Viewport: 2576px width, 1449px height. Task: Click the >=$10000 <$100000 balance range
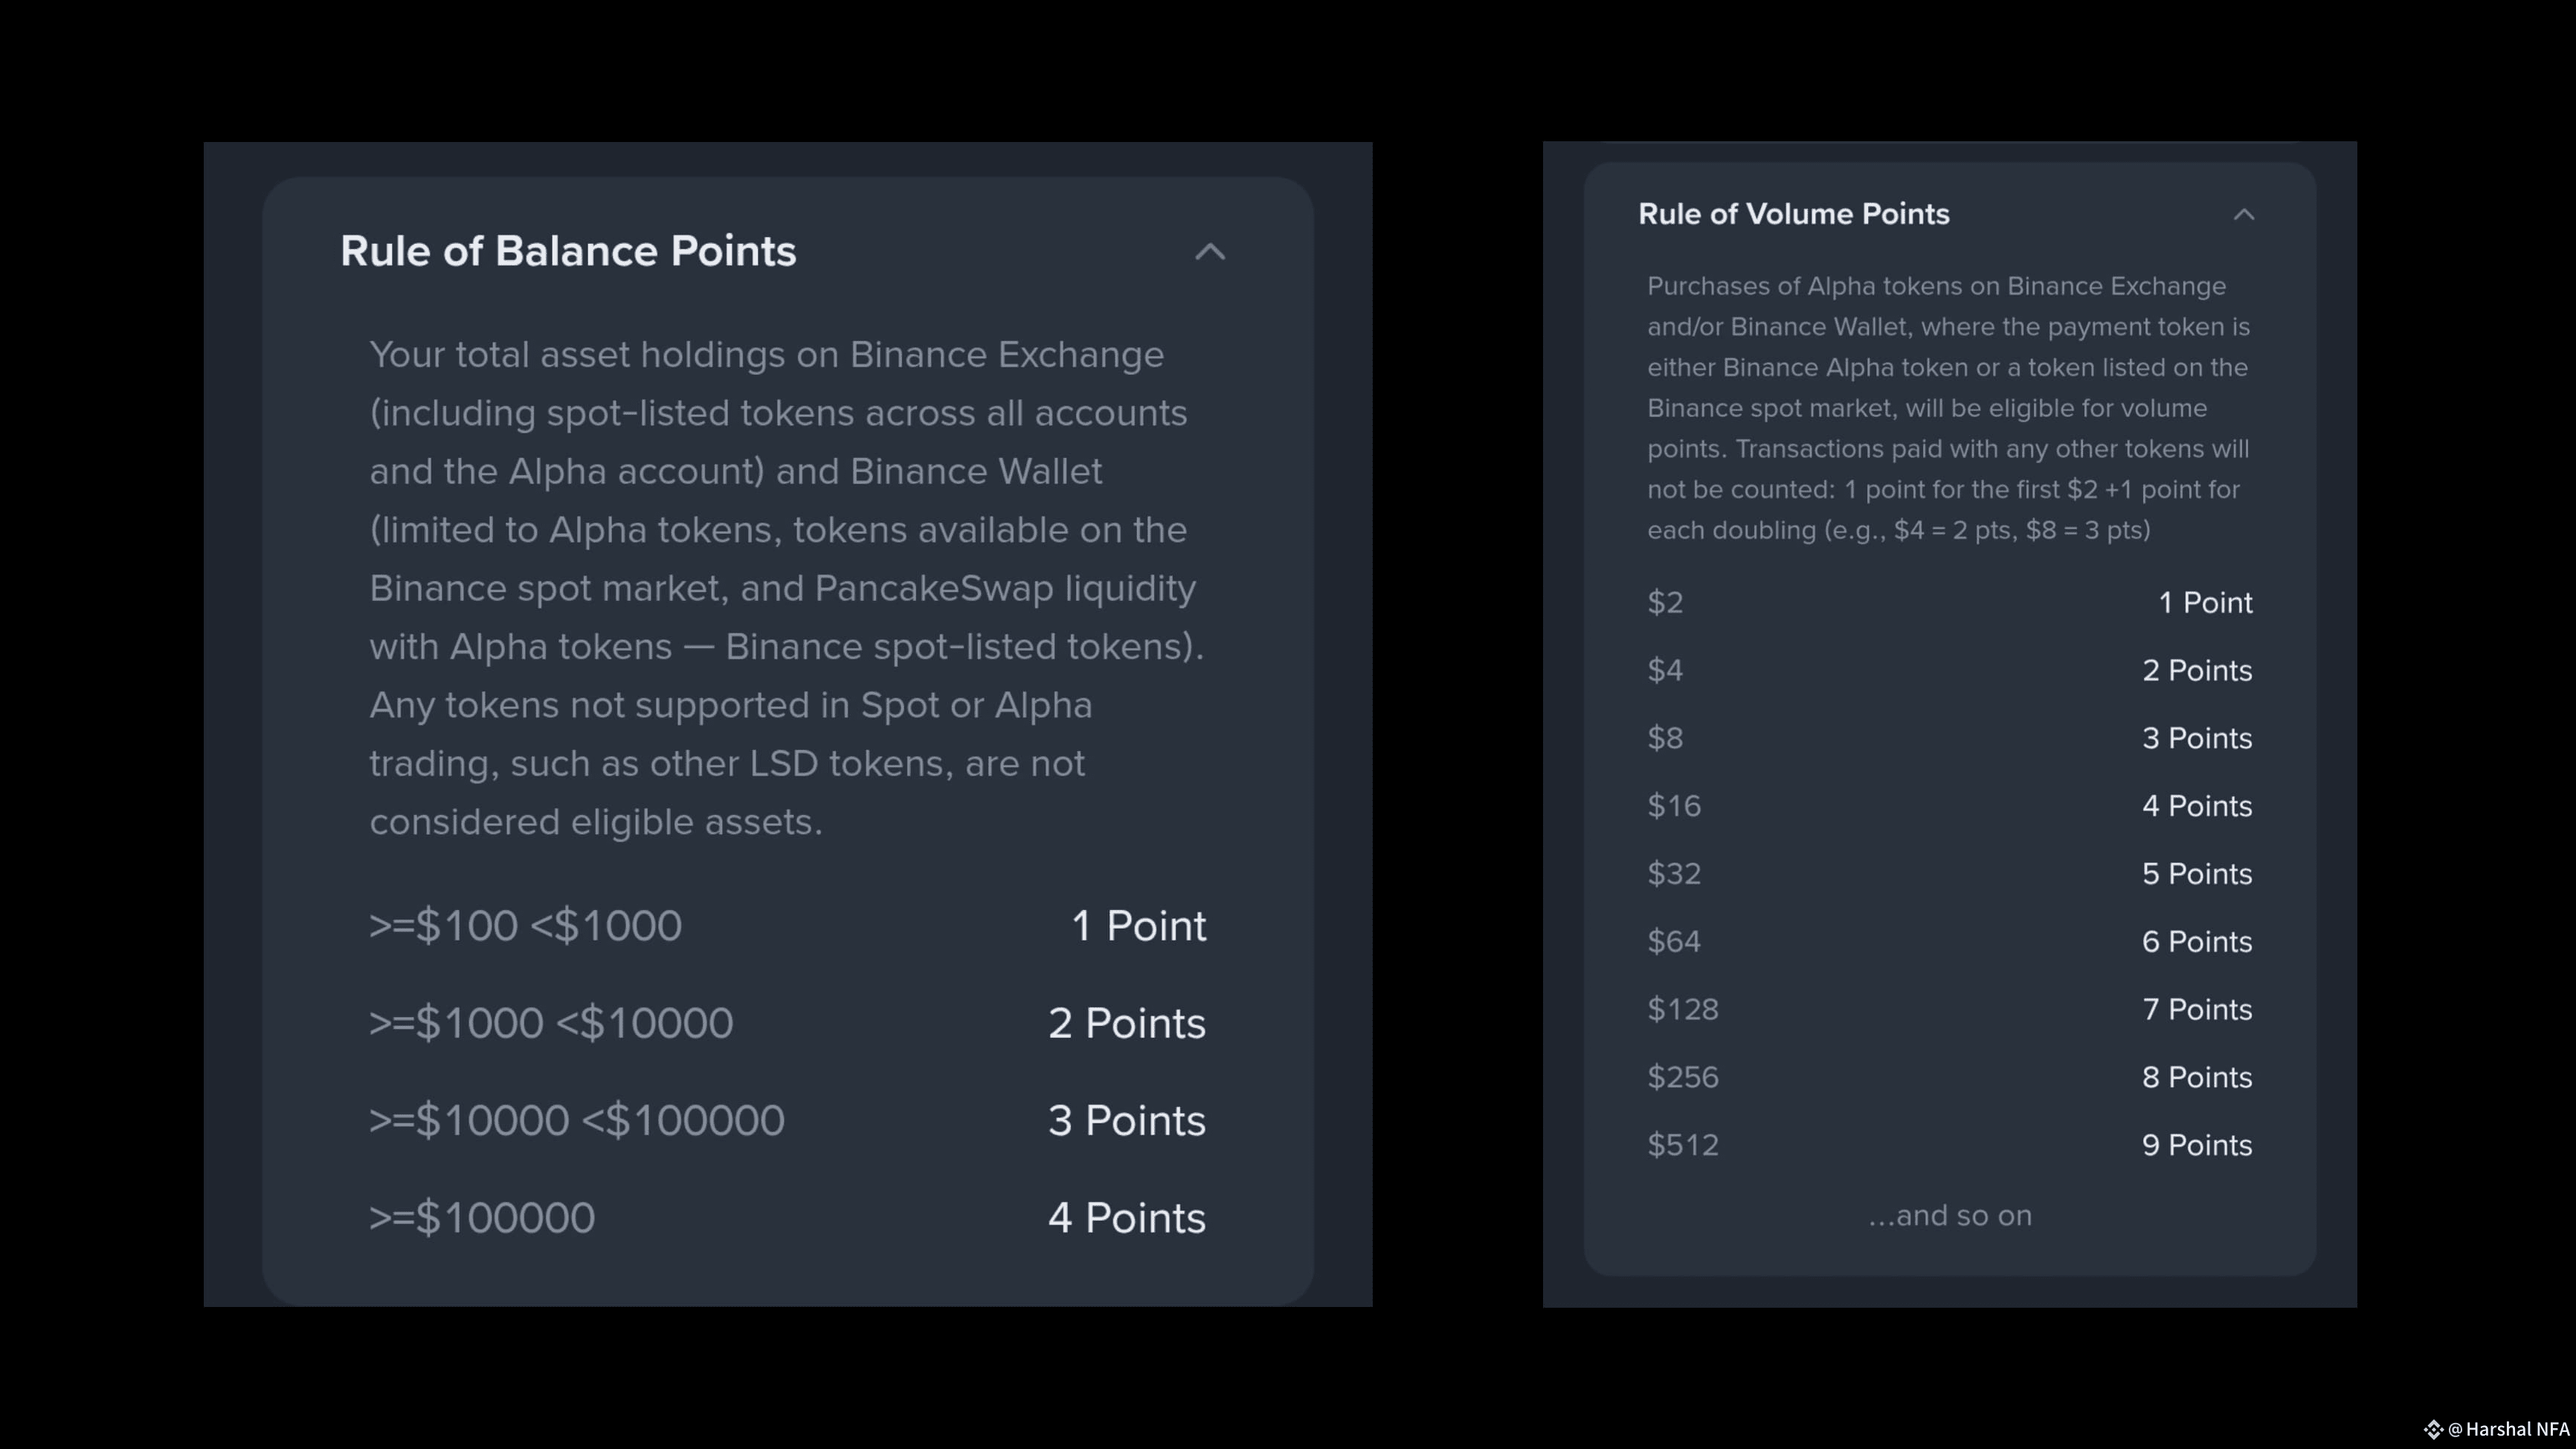click(x=577, y=1120)
